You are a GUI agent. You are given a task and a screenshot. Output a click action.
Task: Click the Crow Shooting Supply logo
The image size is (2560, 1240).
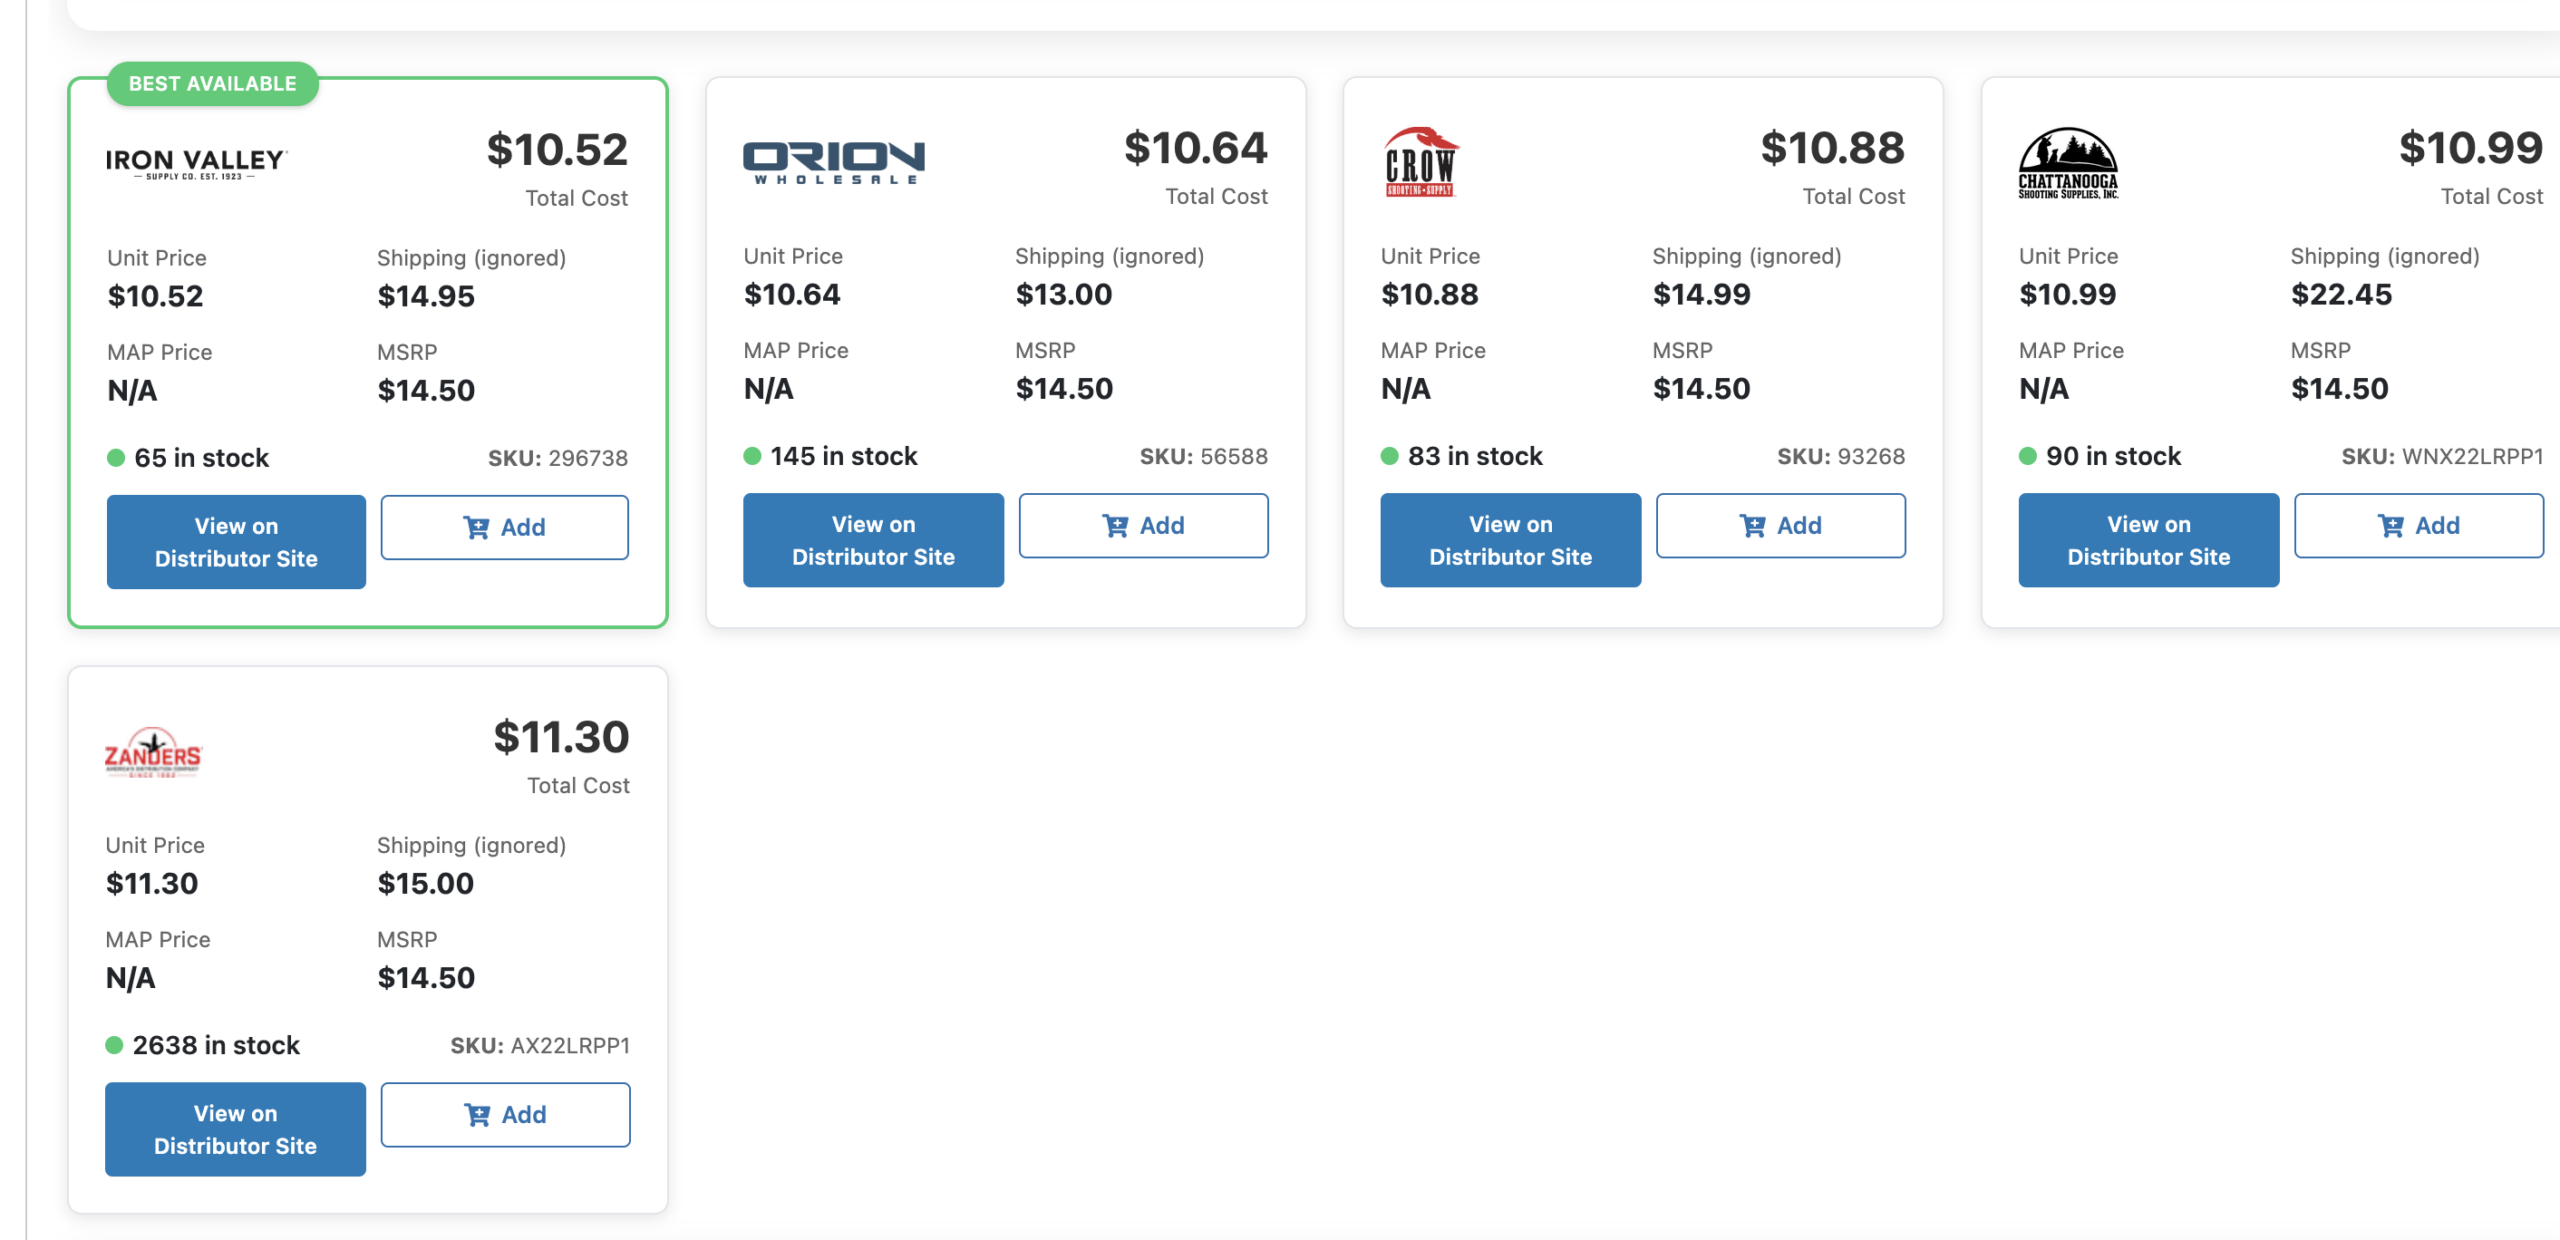1420,162
